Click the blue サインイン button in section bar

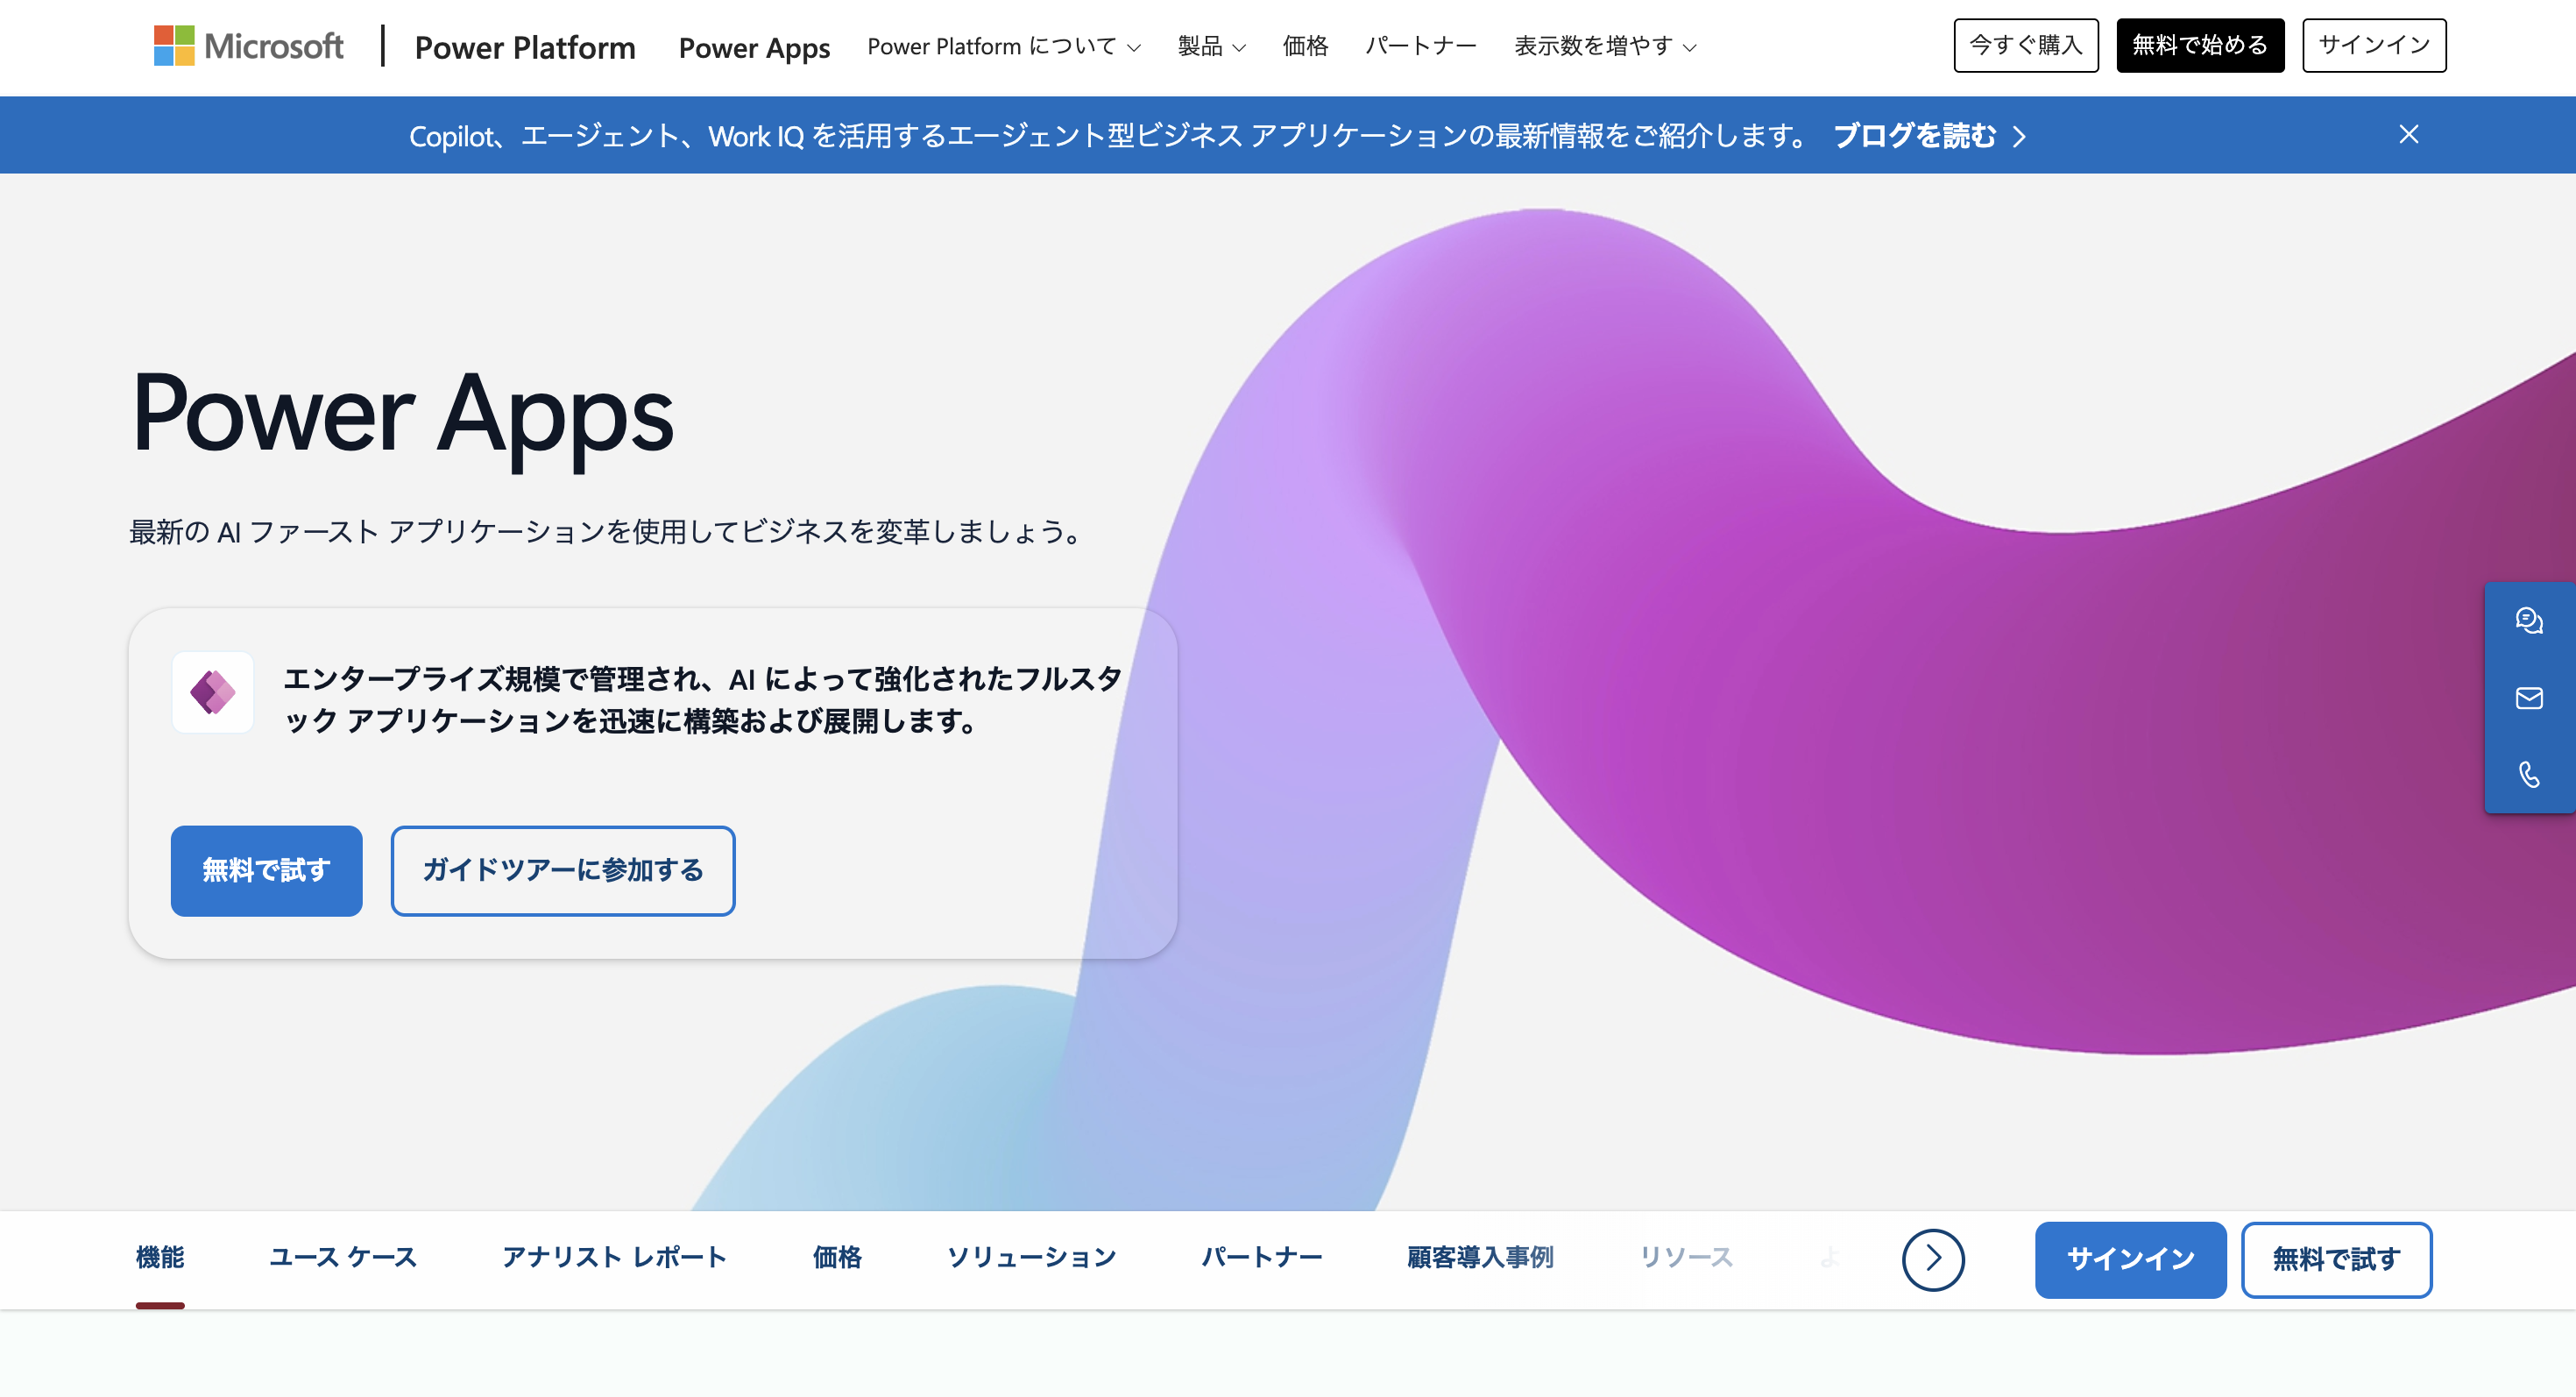(2131, 1259)
